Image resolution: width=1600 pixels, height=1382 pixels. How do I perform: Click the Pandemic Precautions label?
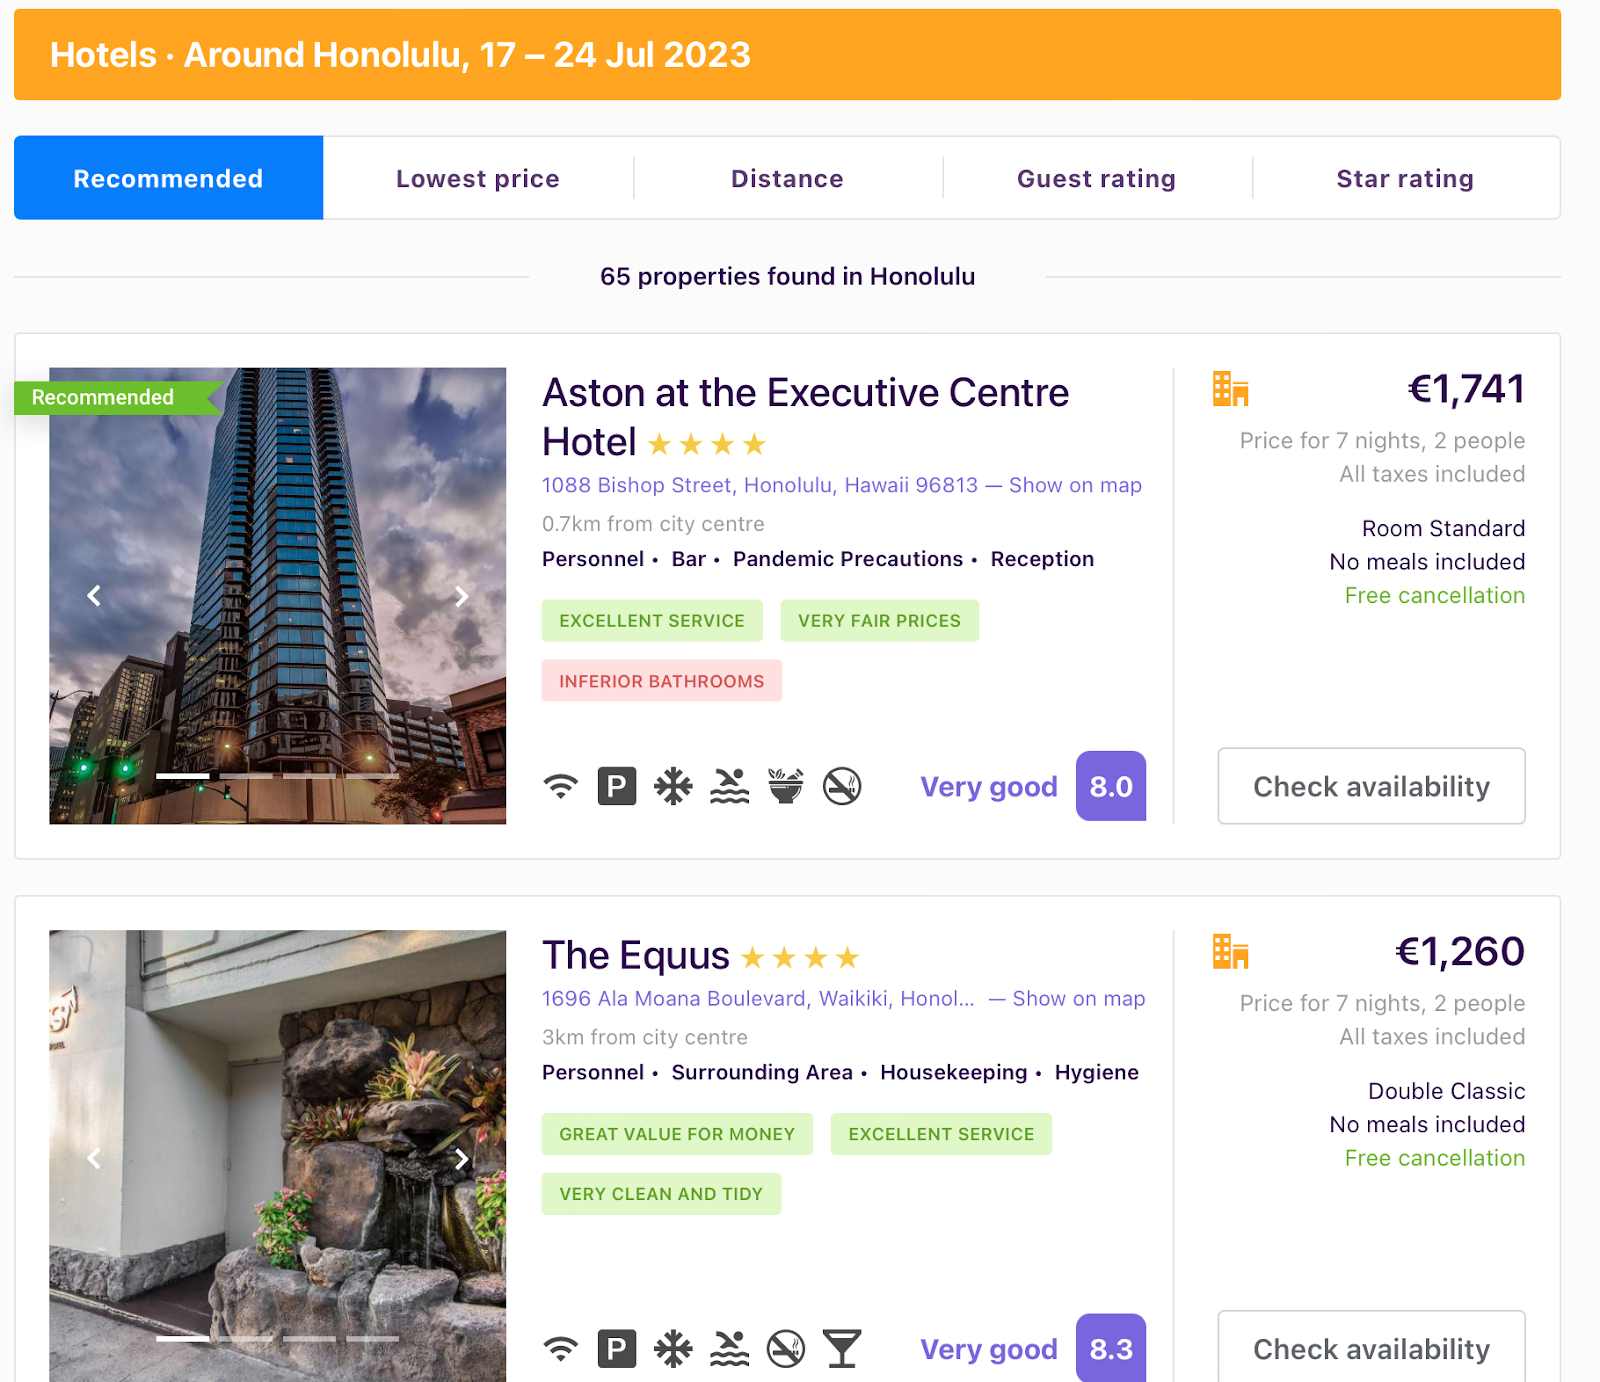point(848,559)
